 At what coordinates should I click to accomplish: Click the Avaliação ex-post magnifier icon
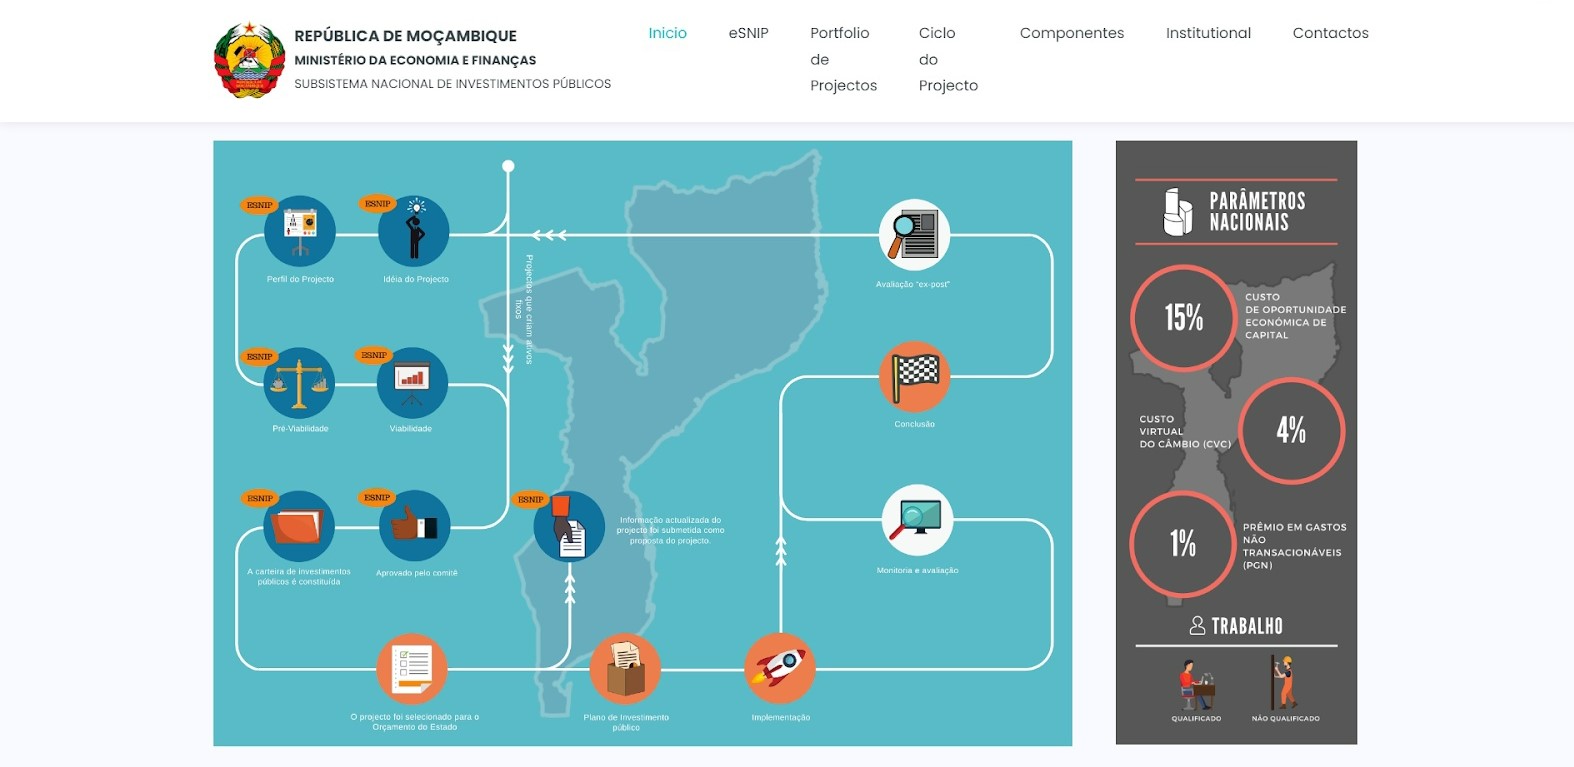coord(914,236)
